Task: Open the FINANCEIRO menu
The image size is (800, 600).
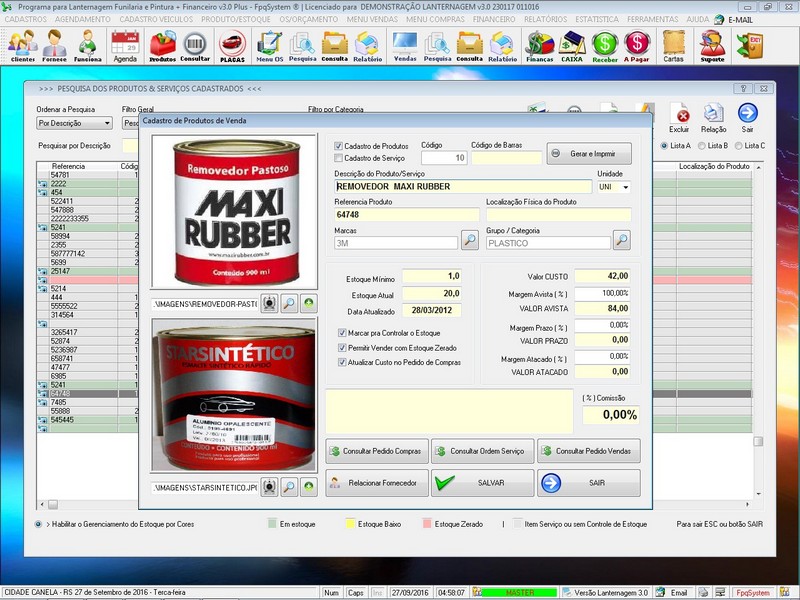Action: pyautogui.click(x=494, y=19)
